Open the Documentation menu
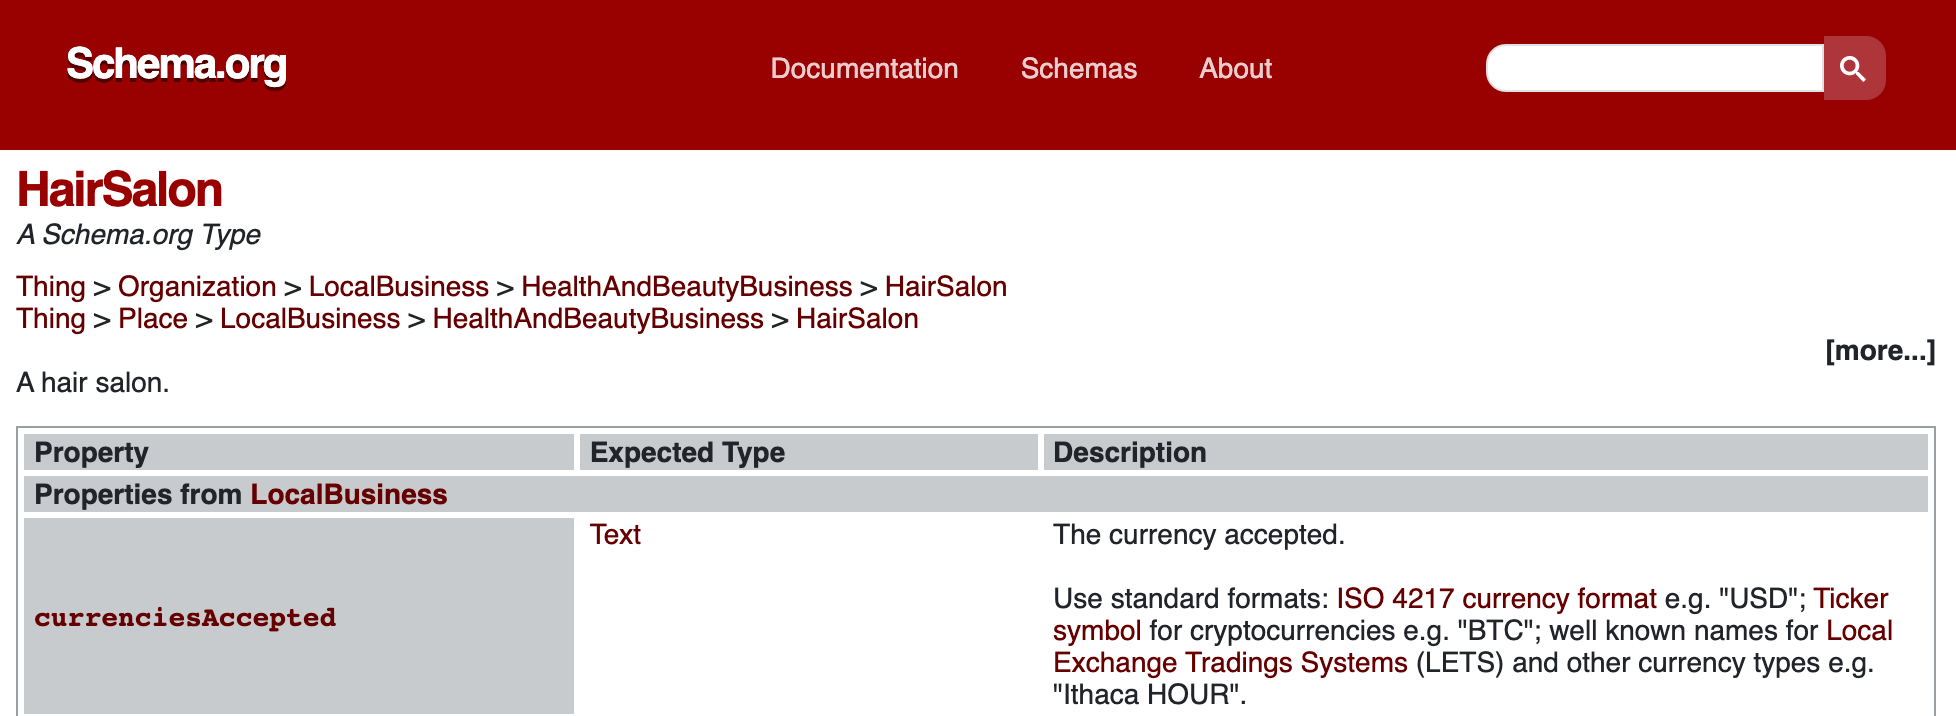The image size is (1956, 716). pyautogui.click(x=864, y=68)
